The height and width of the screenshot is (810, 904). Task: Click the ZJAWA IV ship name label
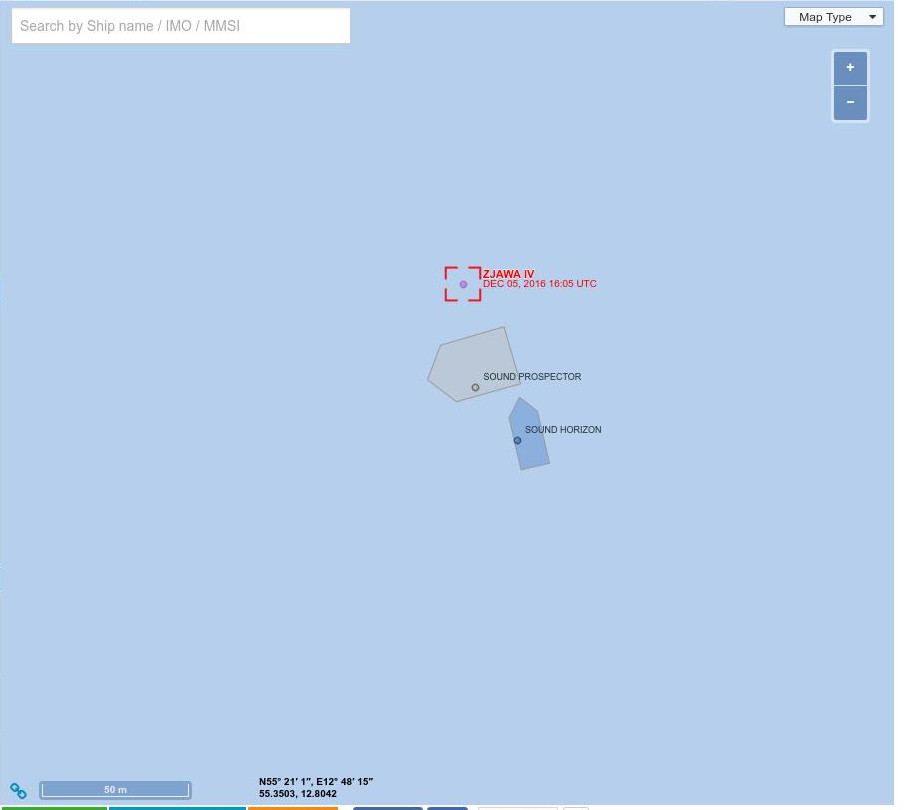point(508,274)
